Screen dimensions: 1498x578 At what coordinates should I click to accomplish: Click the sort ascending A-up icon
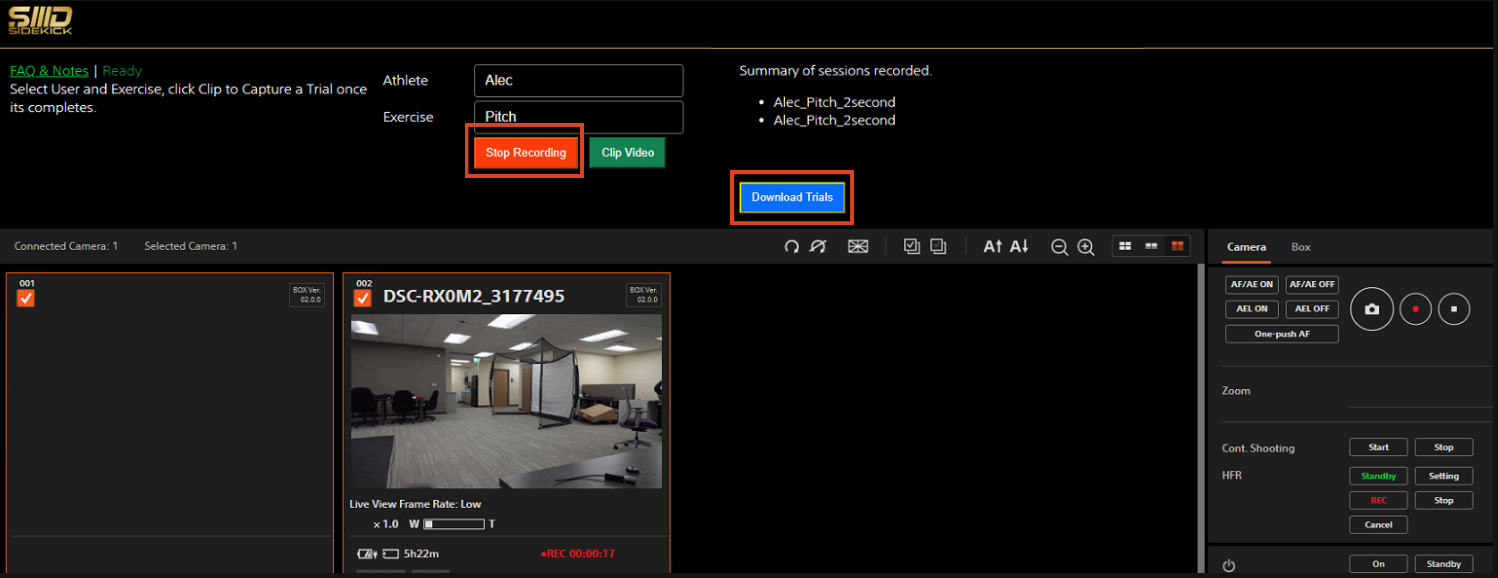[x=992, y=246]
